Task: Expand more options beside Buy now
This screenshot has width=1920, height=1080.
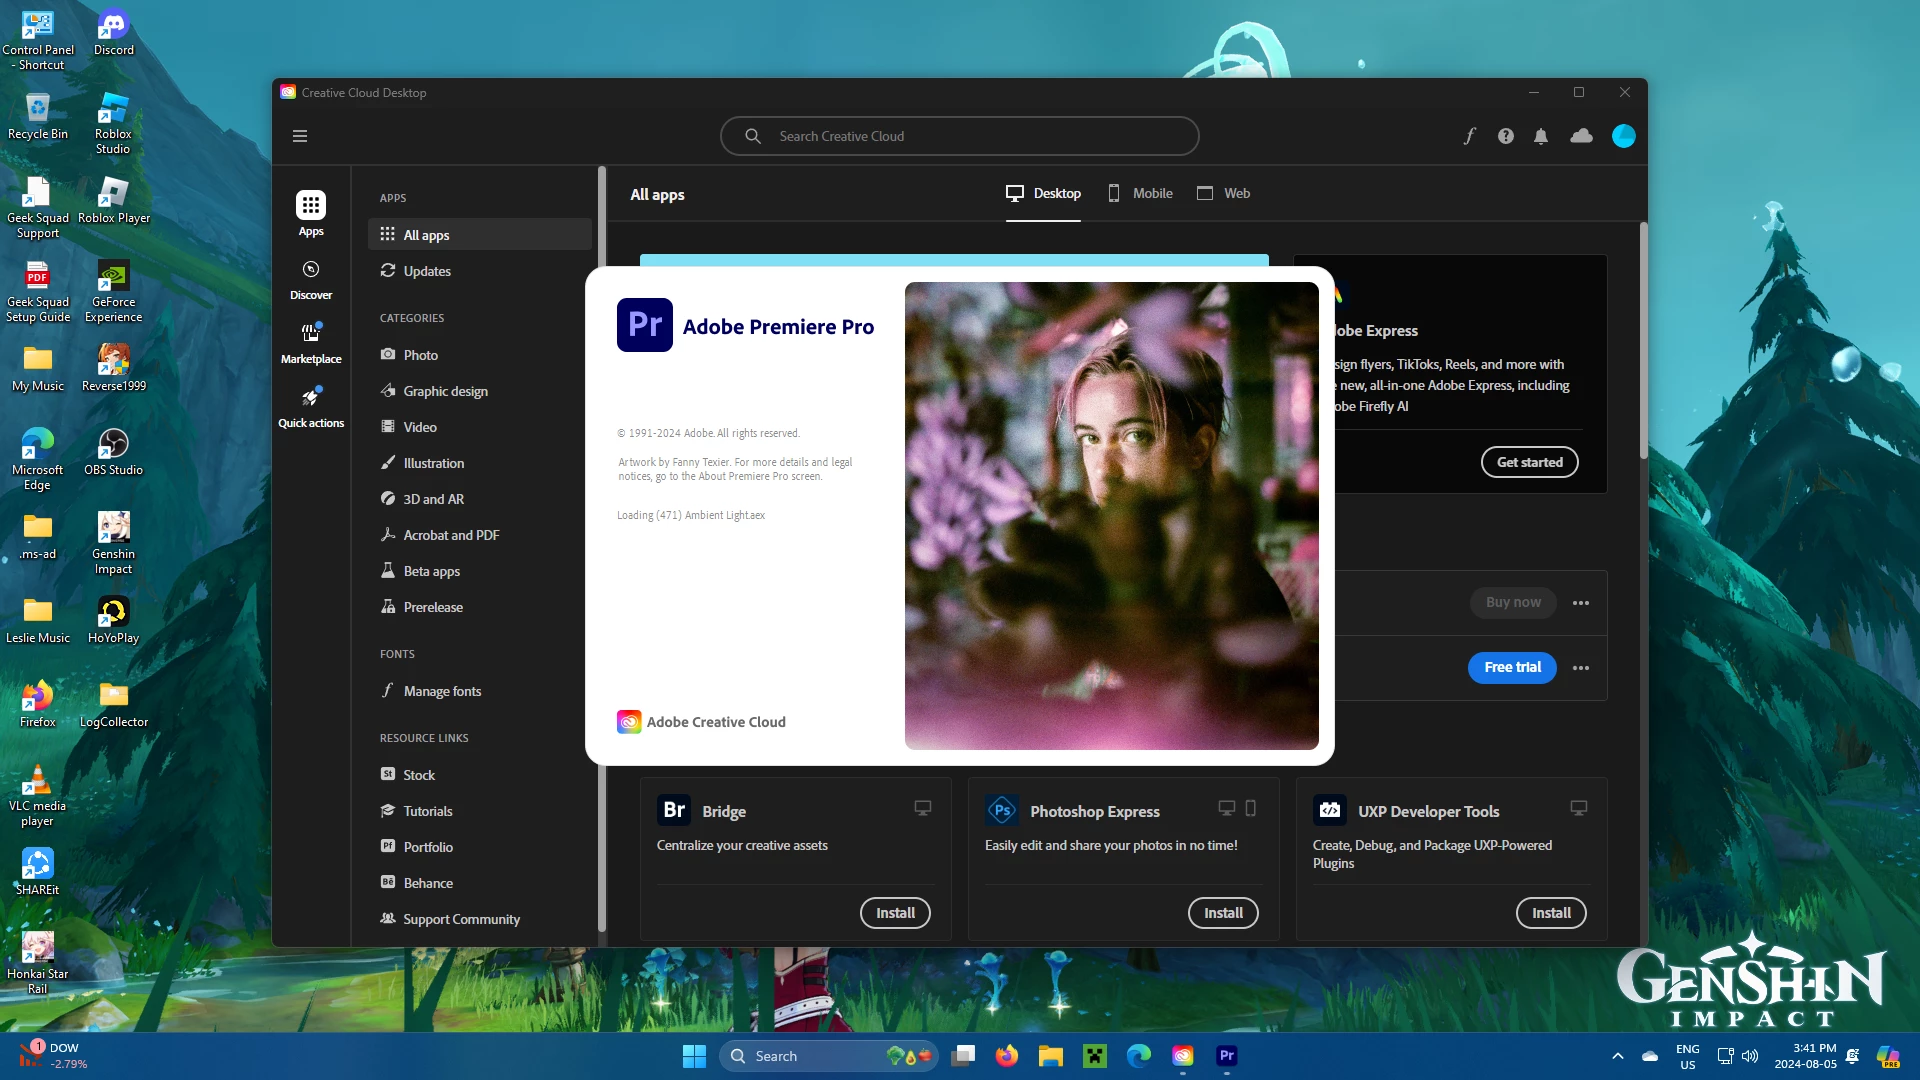Action: (1580, 603)
